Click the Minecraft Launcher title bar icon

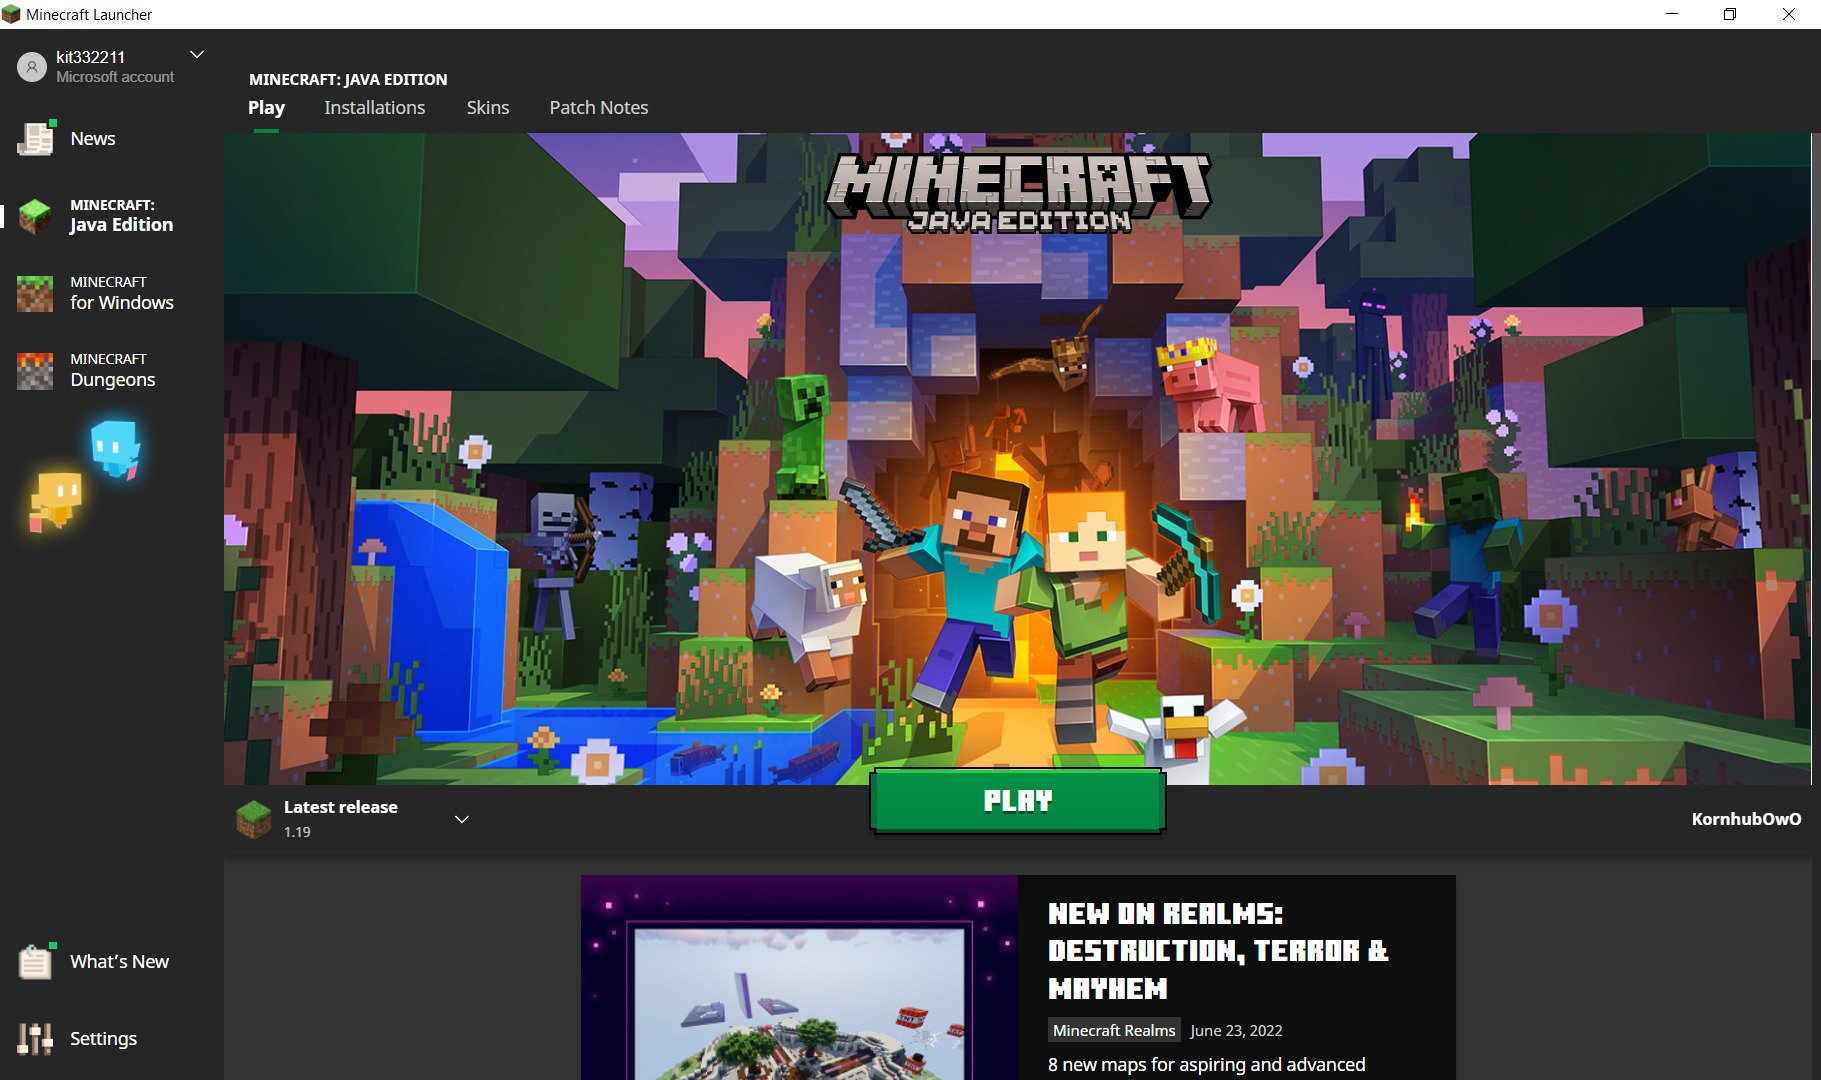coord(11,14)
